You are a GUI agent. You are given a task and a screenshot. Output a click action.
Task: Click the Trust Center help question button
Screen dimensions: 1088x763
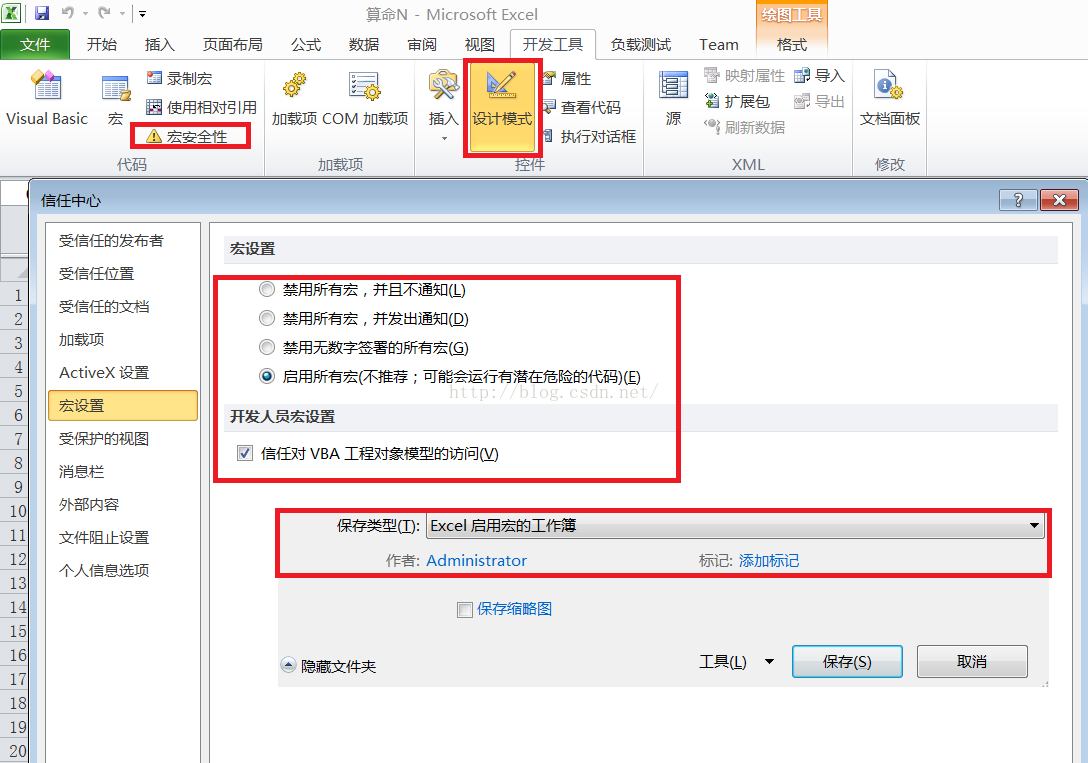click(1018, 200)
